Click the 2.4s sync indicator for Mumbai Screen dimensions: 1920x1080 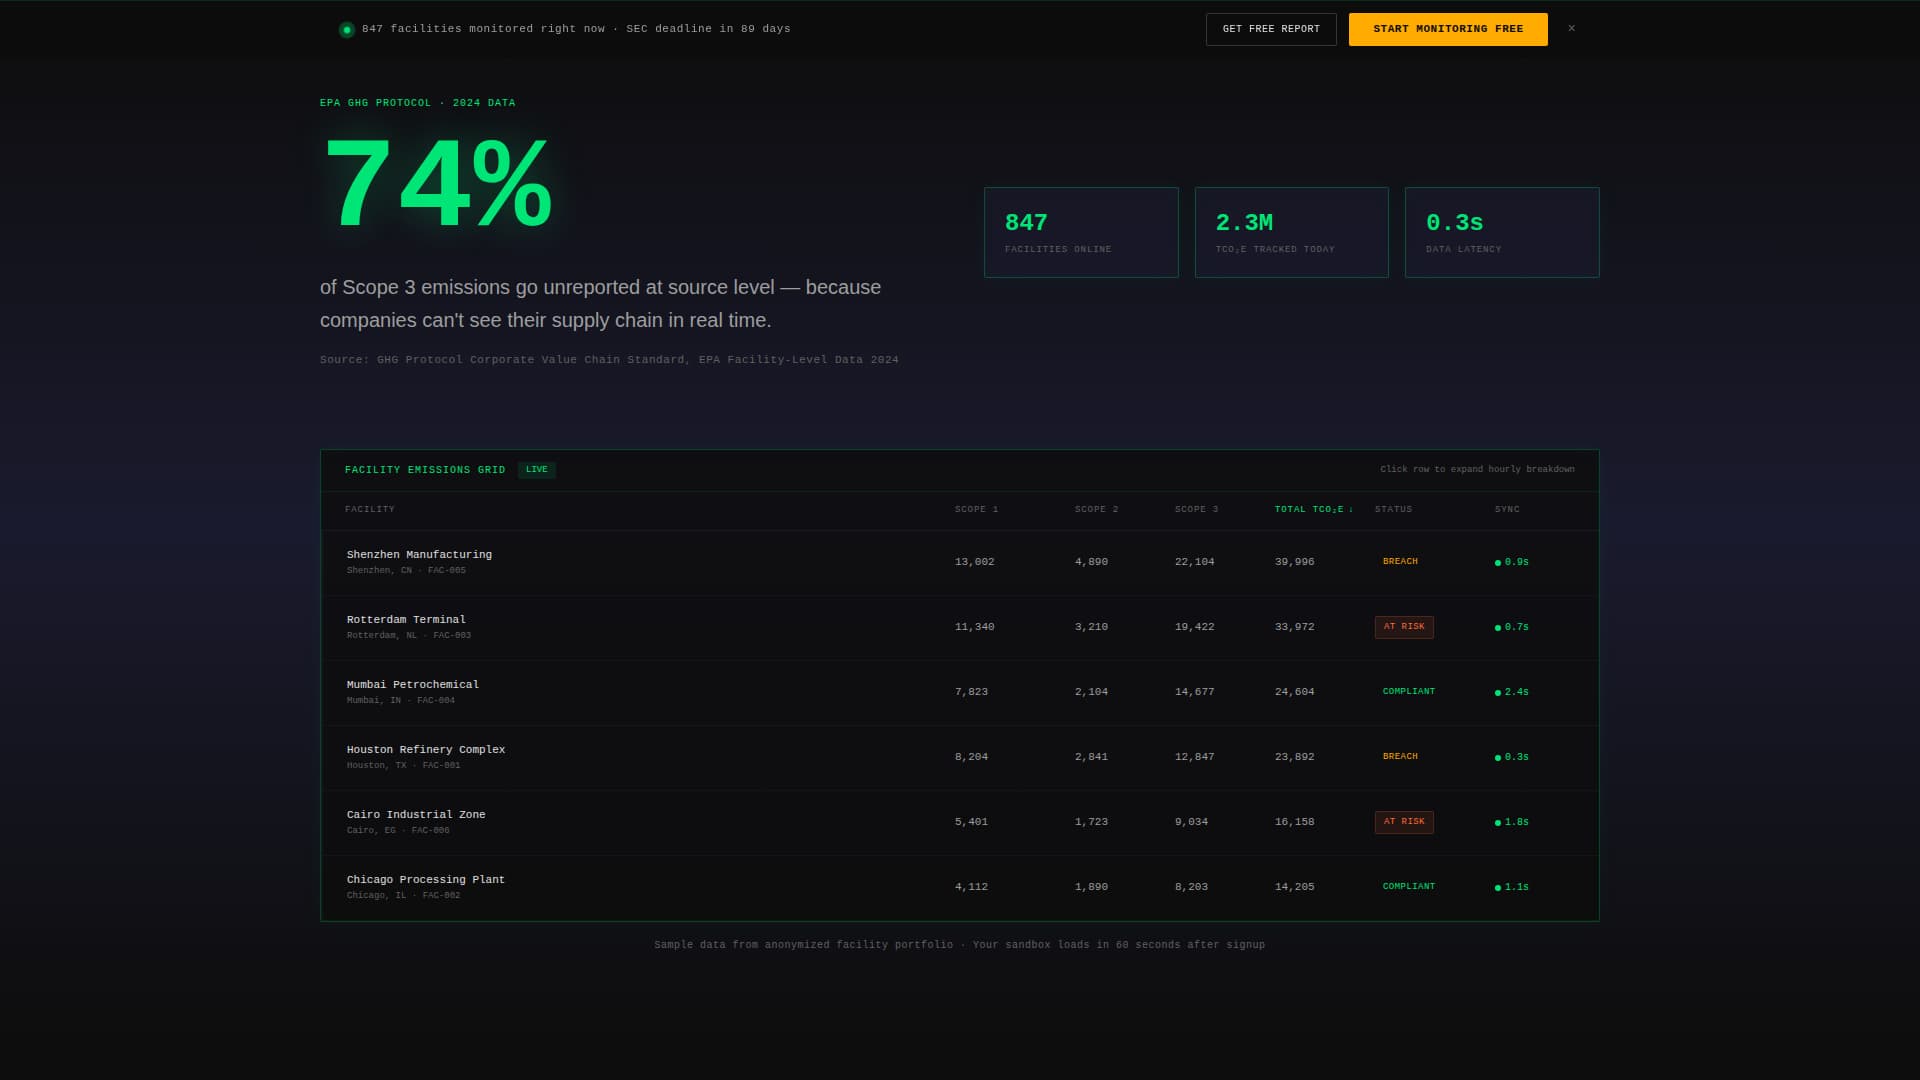[x=1512, y=692]
